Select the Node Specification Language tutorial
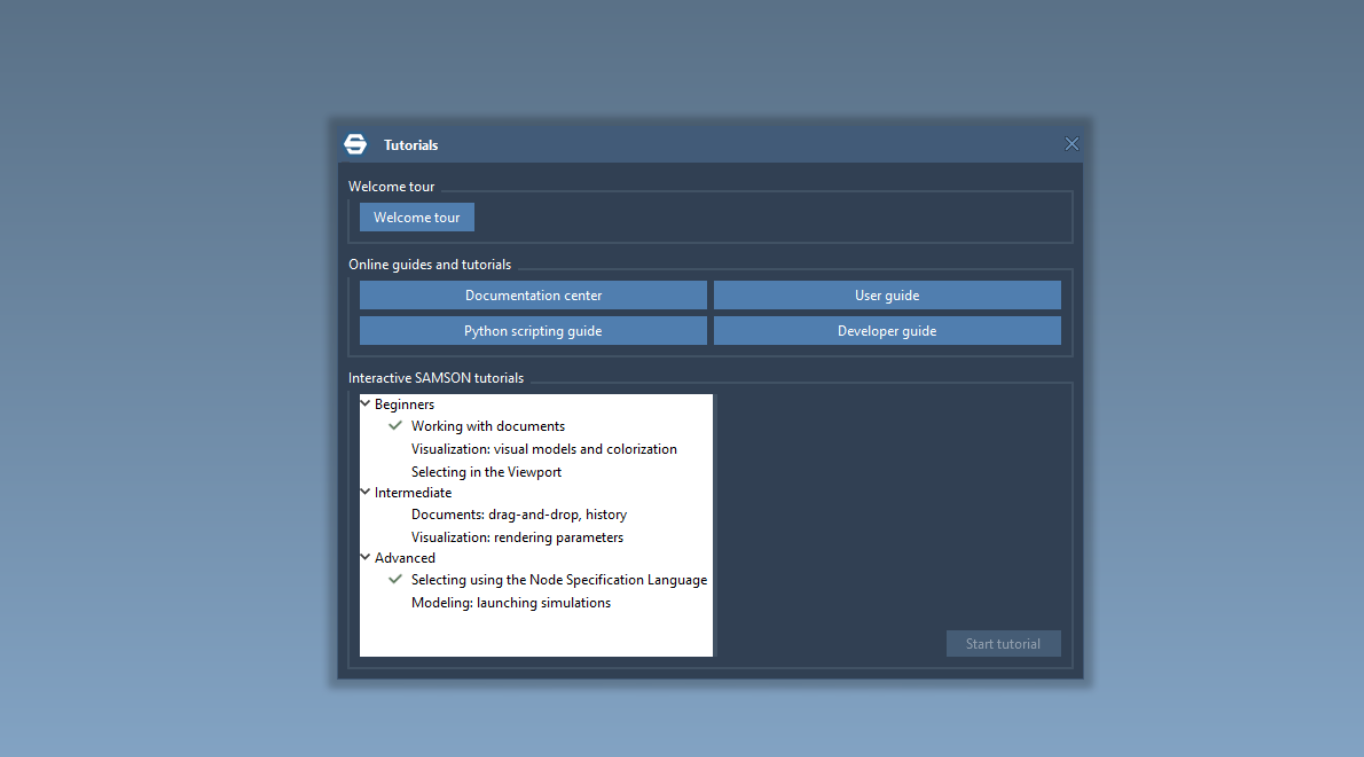 click(559, 580)
